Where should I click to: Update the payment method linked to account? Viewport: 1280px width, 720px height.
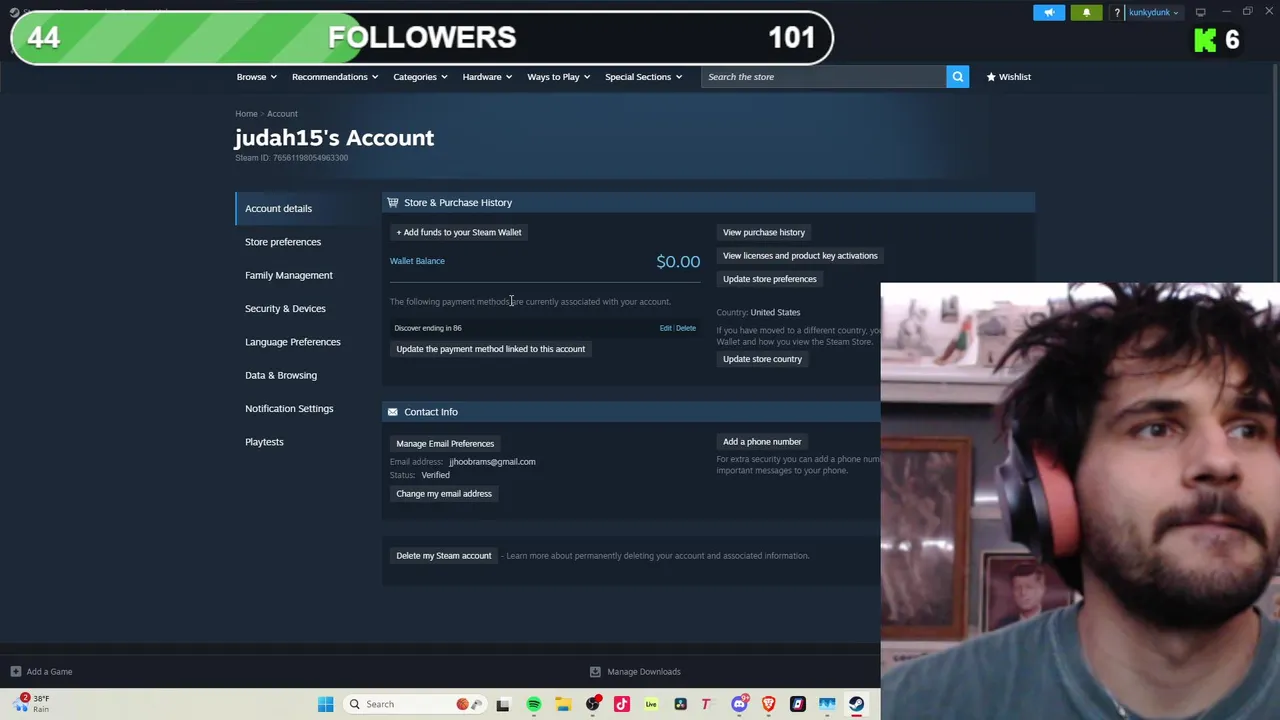point(490,349)
